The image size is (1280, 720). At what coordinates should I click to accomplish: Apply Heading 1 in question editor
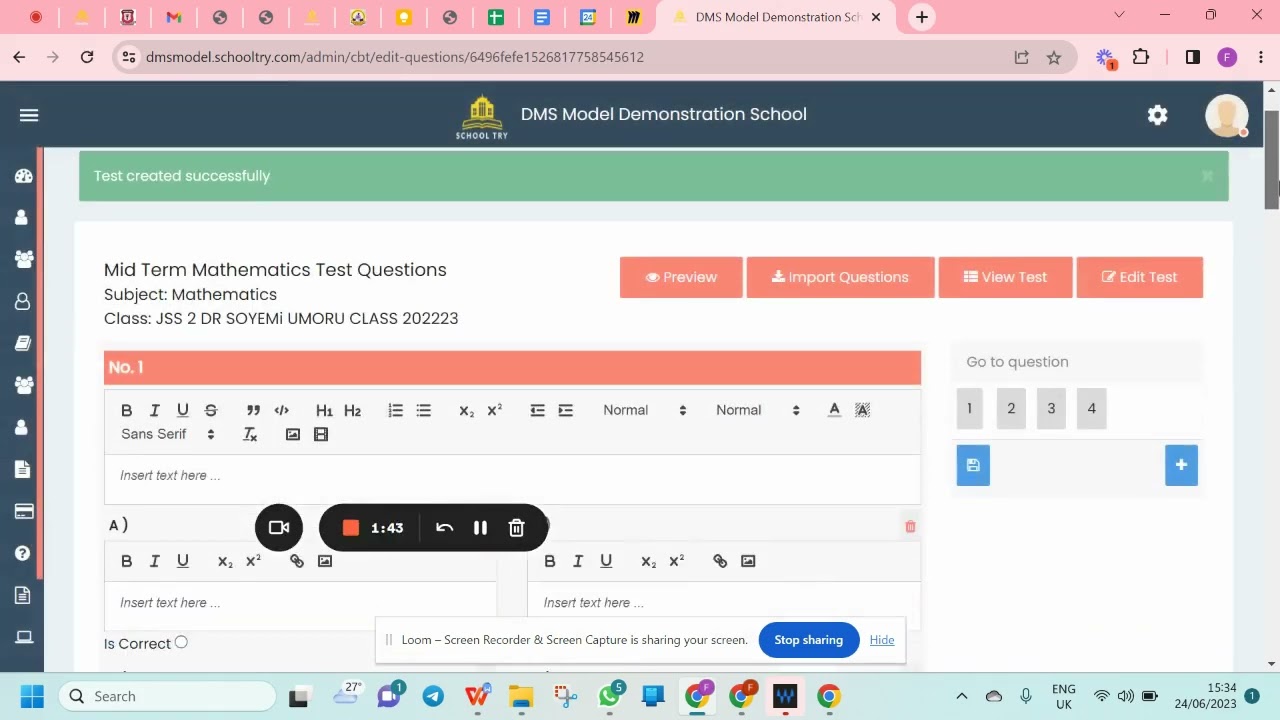(324, 410)
